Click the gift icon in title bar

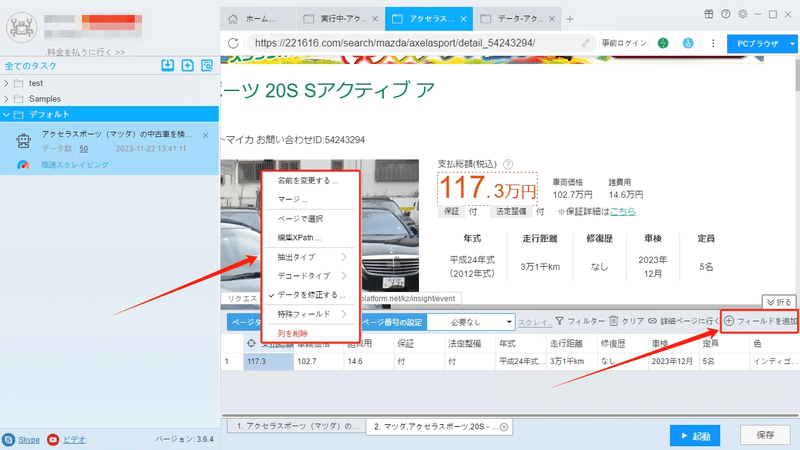pyautogui.click(x=709, y=14)
